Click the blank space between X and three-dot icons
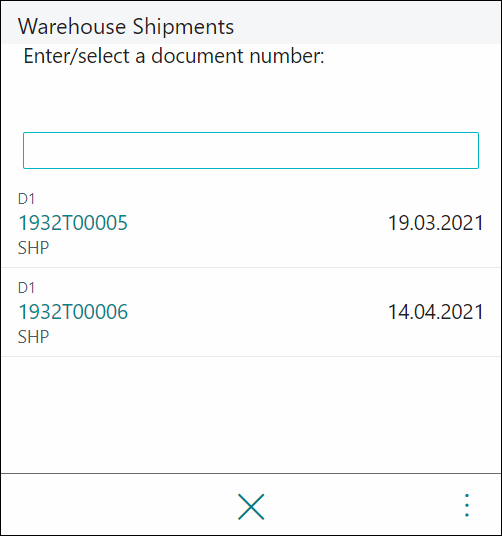Screen dimensions: 502x536 click(x=363, y=505)
